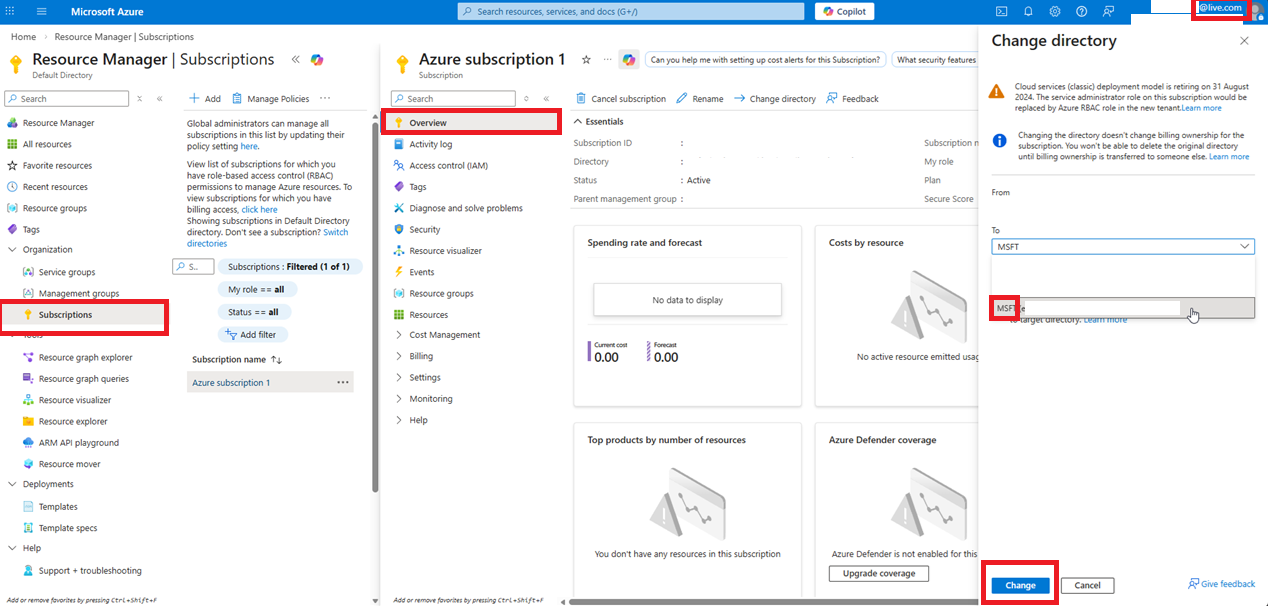Click Manage Policies

pos(271,99)
